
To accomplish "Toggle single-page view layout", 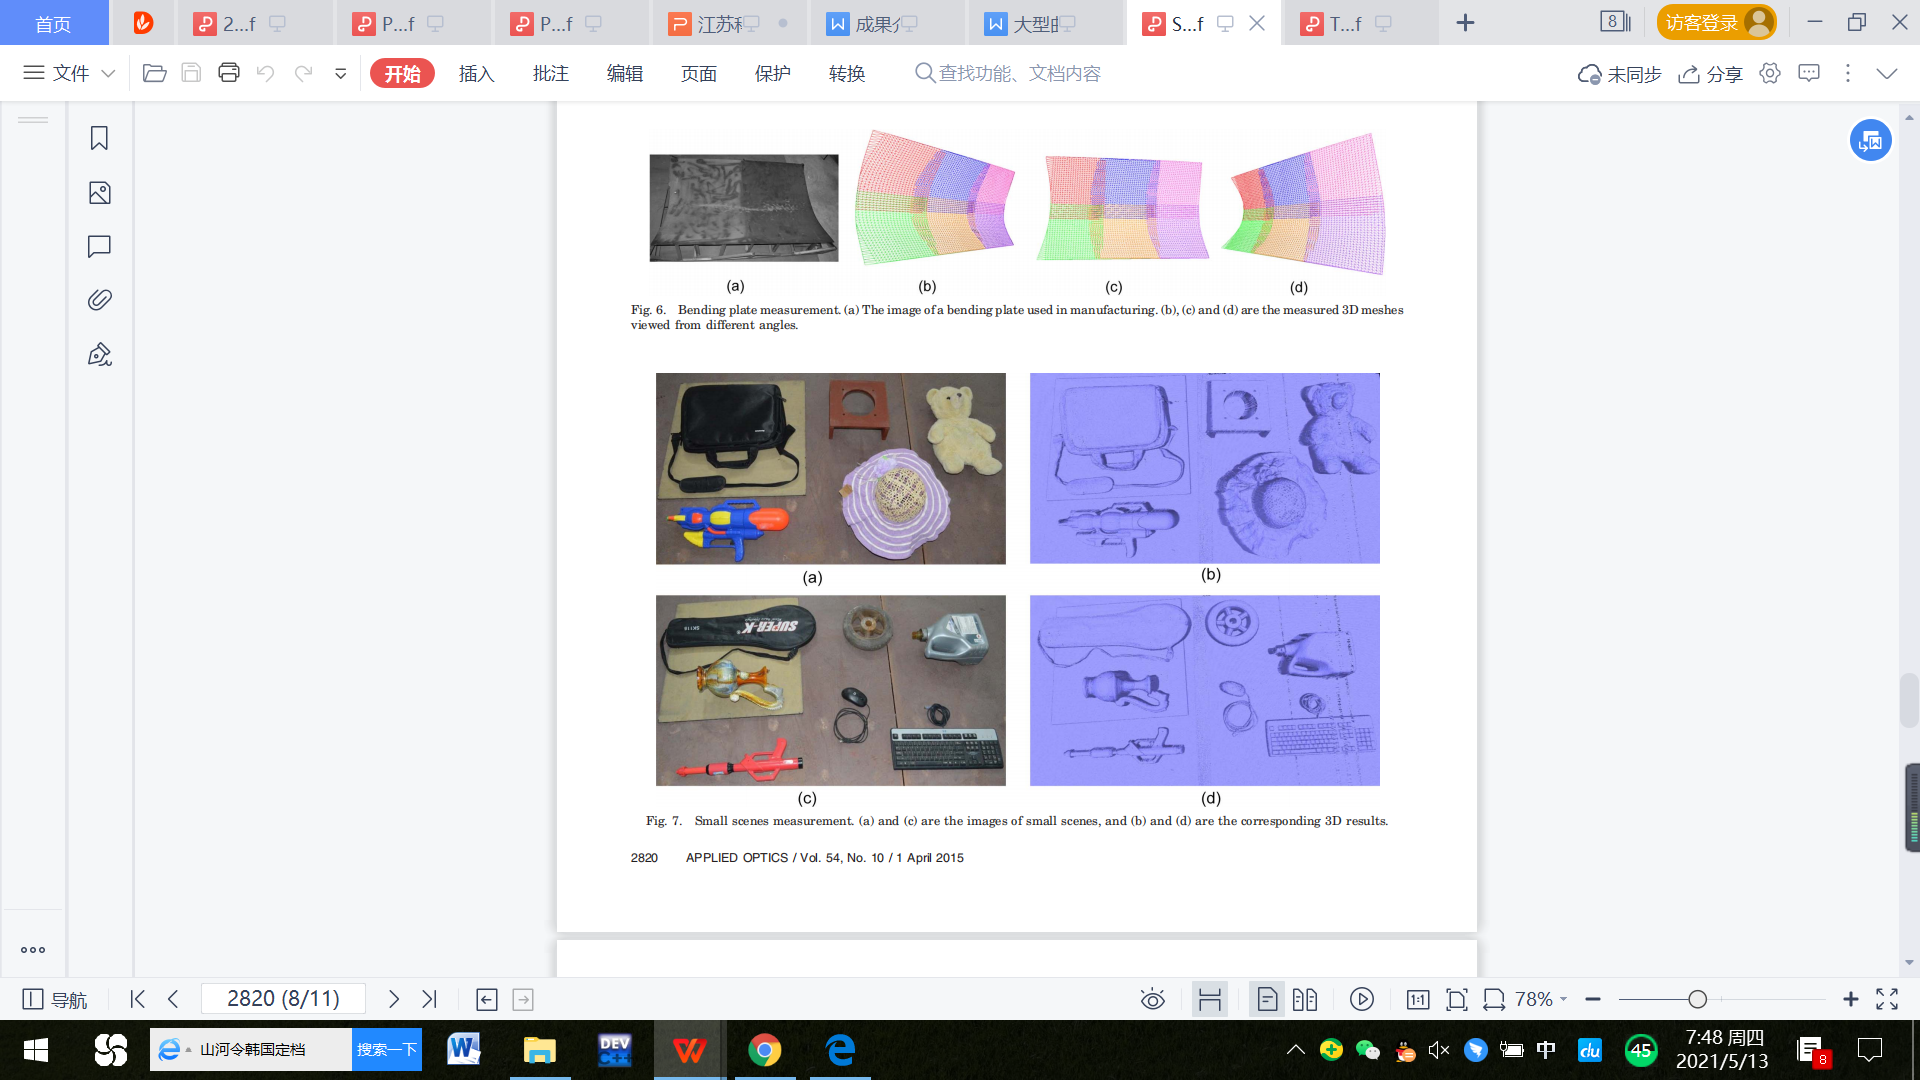I will click(x=1266, y=999).
